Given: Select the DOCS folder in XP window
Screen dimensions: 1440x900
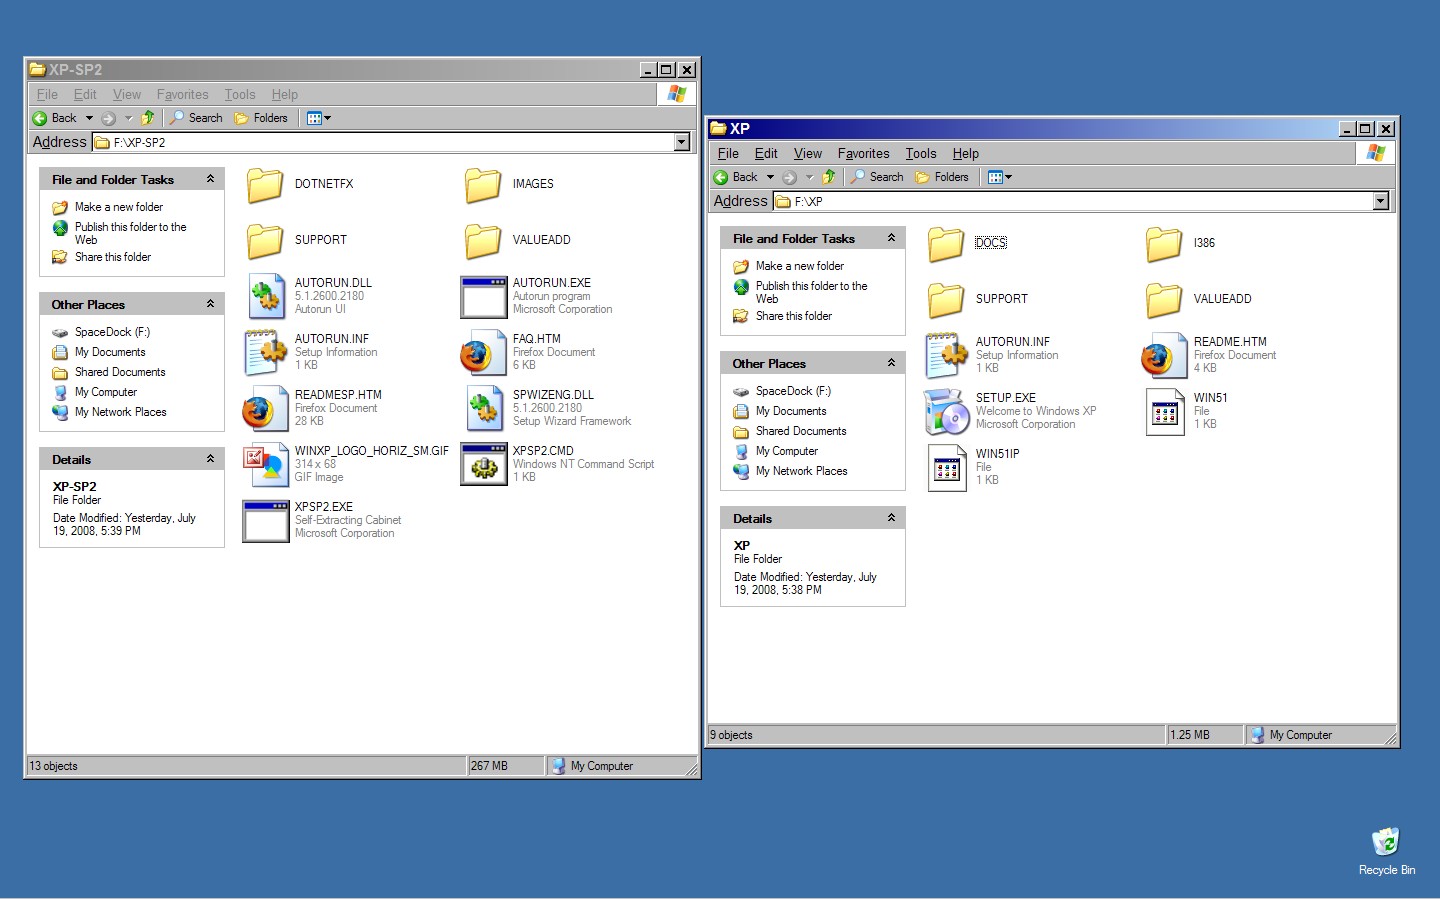Looking at the screenshot, I should [x=946, y=244].
